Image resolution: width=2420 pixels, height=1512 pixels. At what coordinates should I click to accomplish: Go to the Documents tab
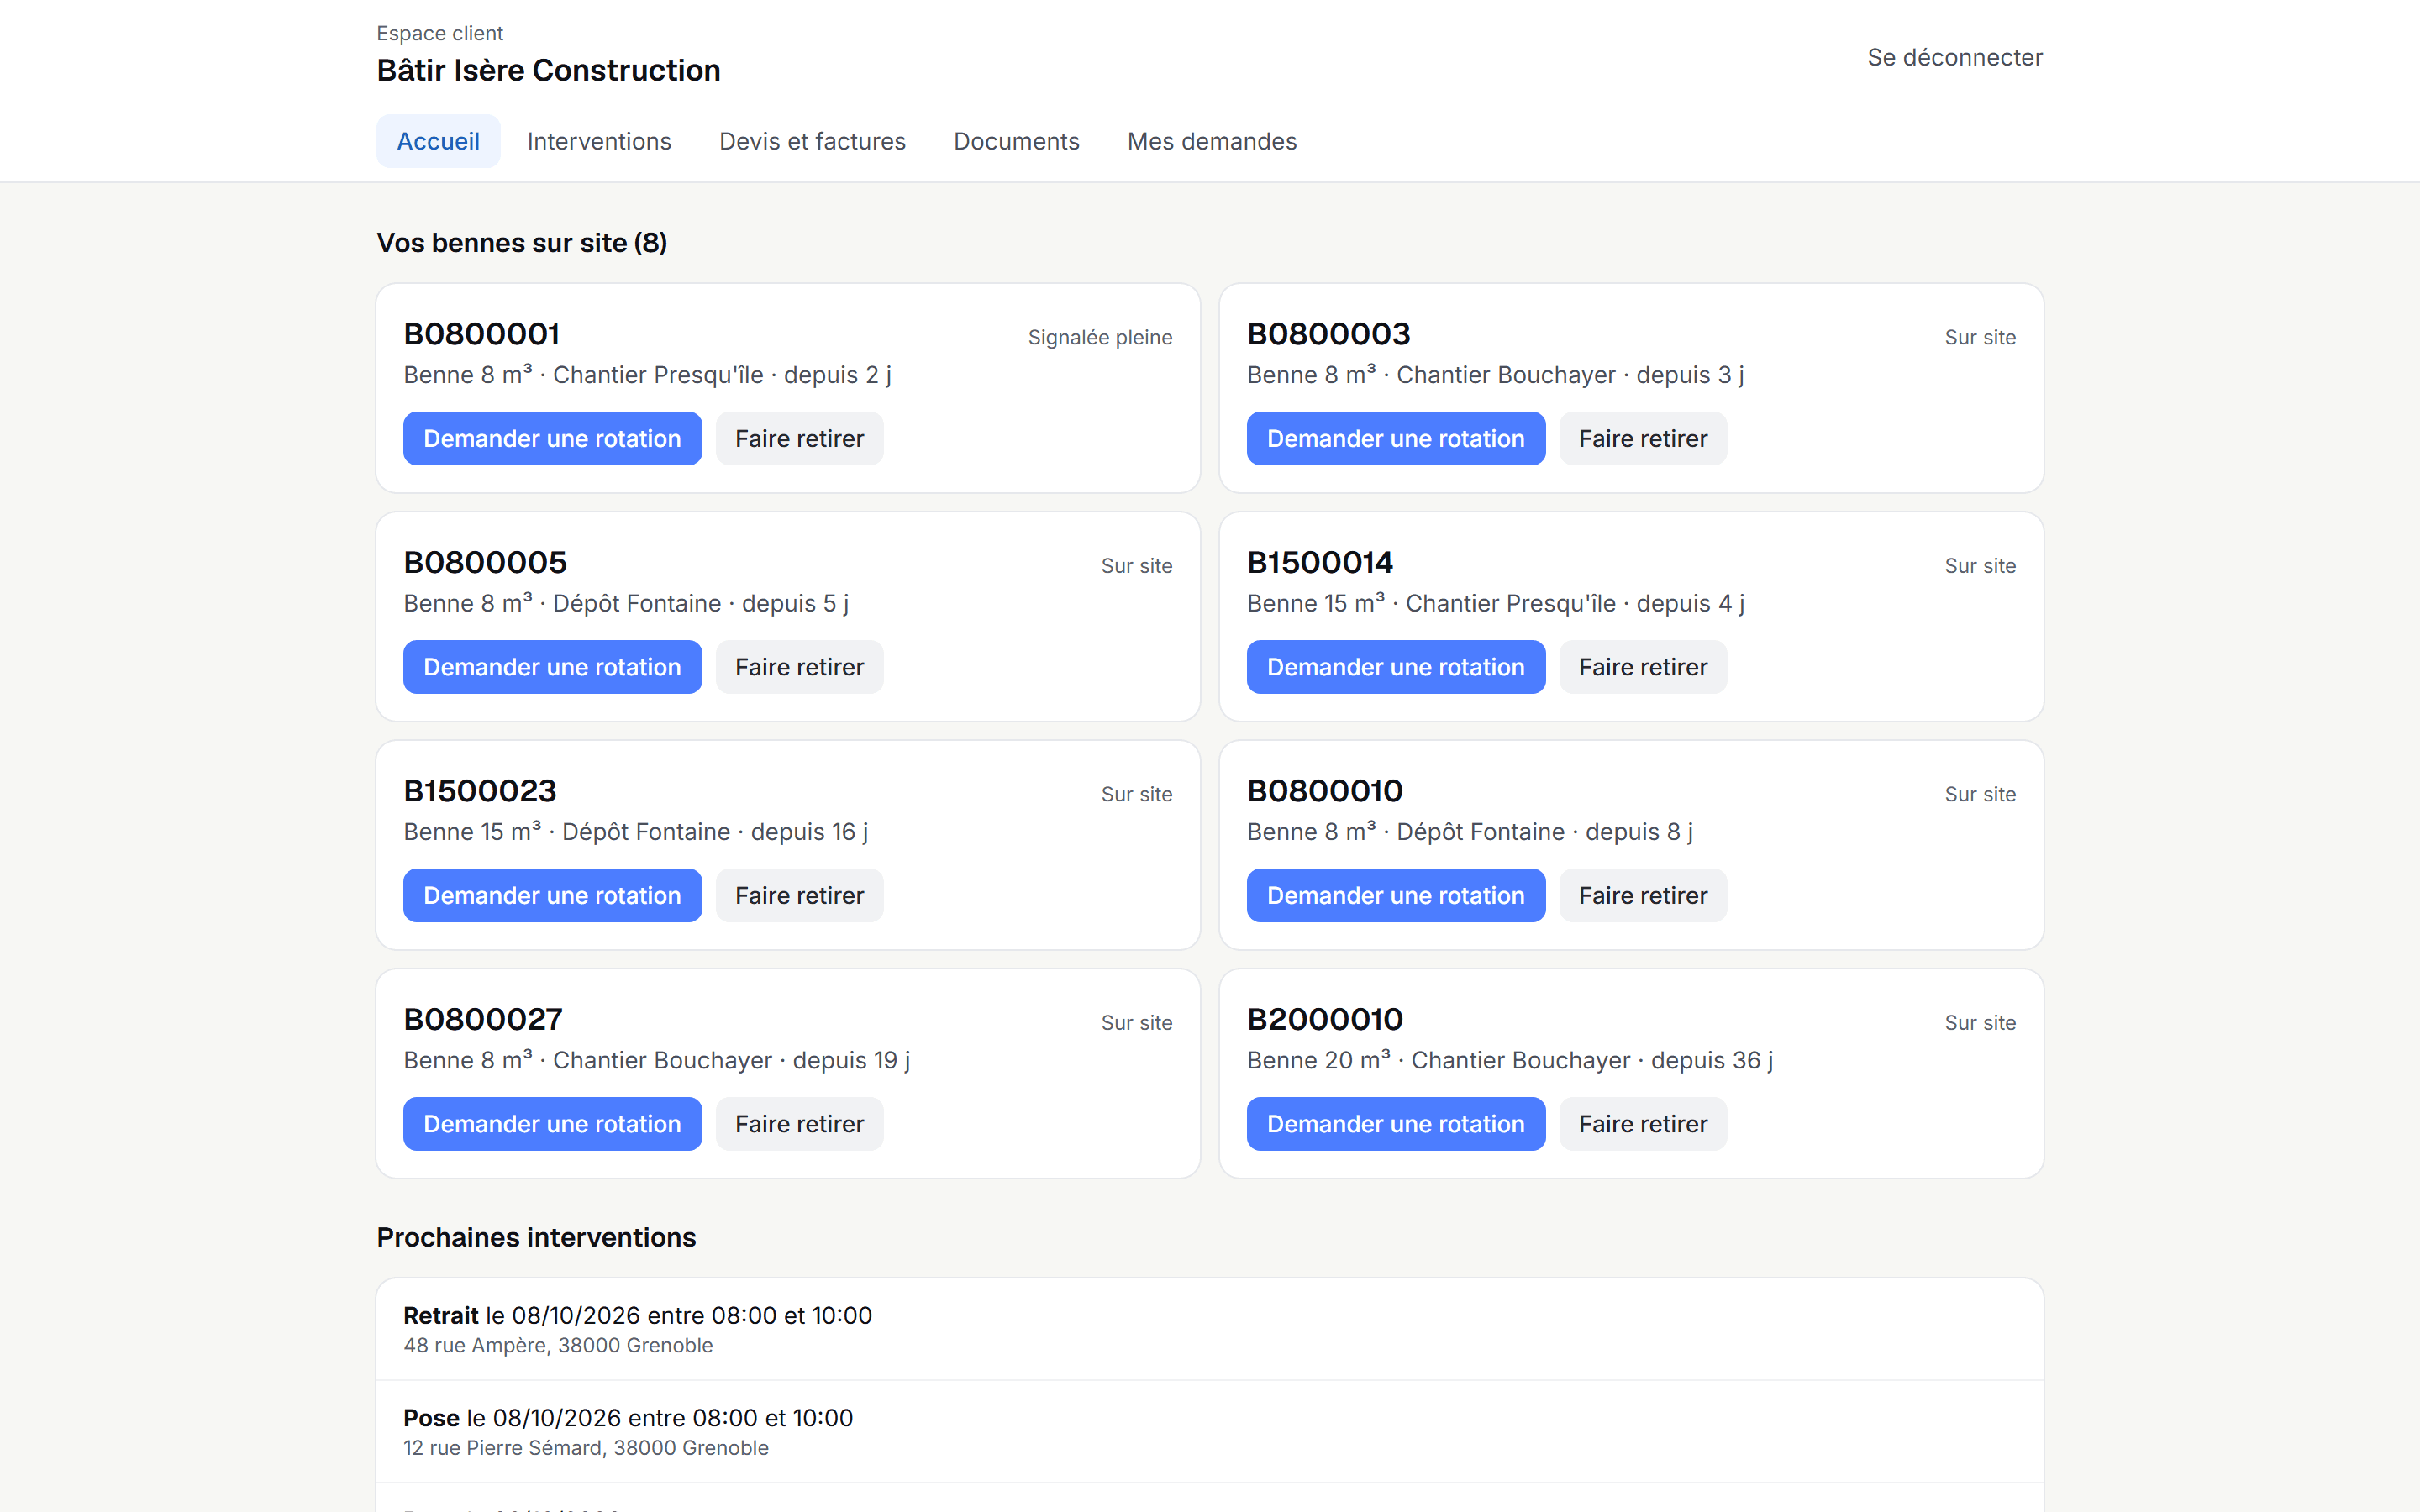(1016, 141)
